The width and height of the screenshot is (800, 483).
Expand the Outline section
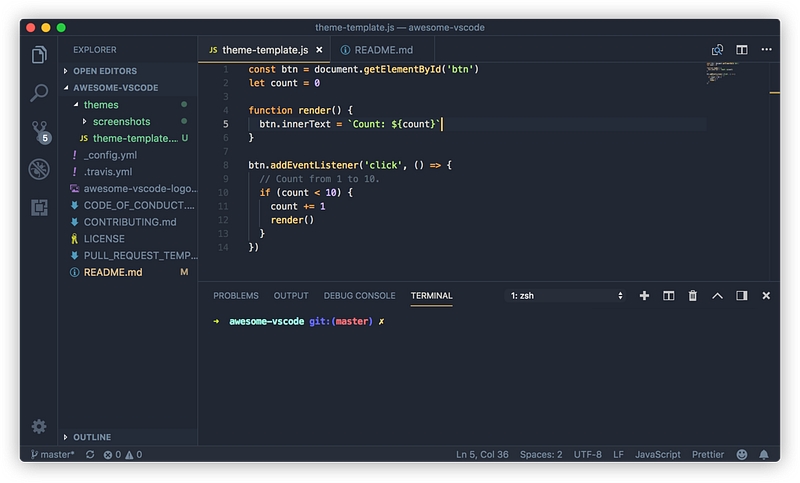(x=92, y=437)
